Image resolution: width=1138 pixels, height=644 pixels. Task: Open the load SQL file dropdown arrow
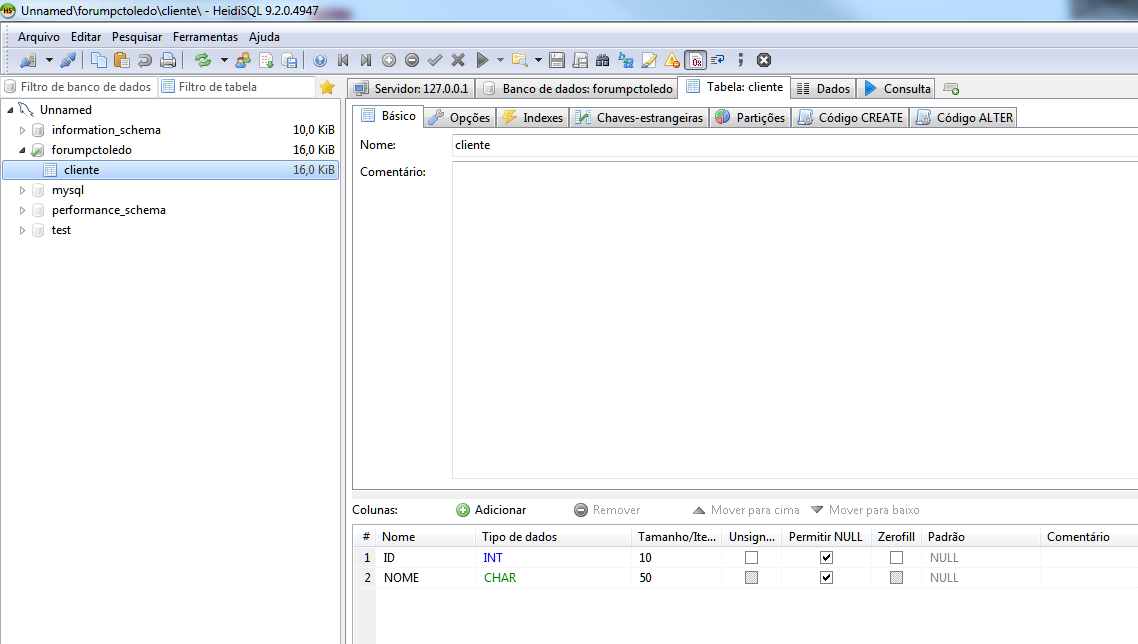538,60
